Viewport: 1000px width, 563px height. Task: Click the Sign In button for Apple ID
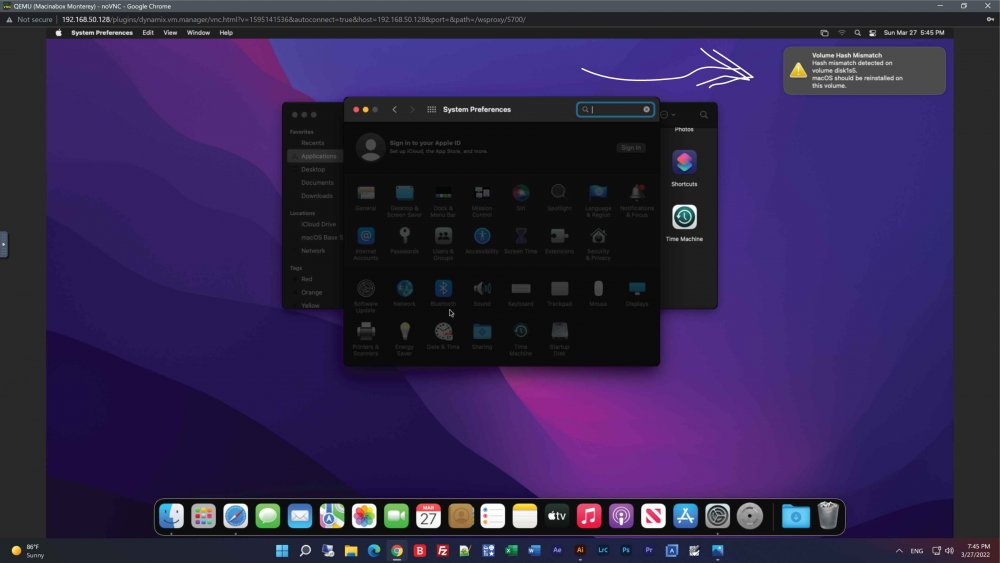(631, 148)
